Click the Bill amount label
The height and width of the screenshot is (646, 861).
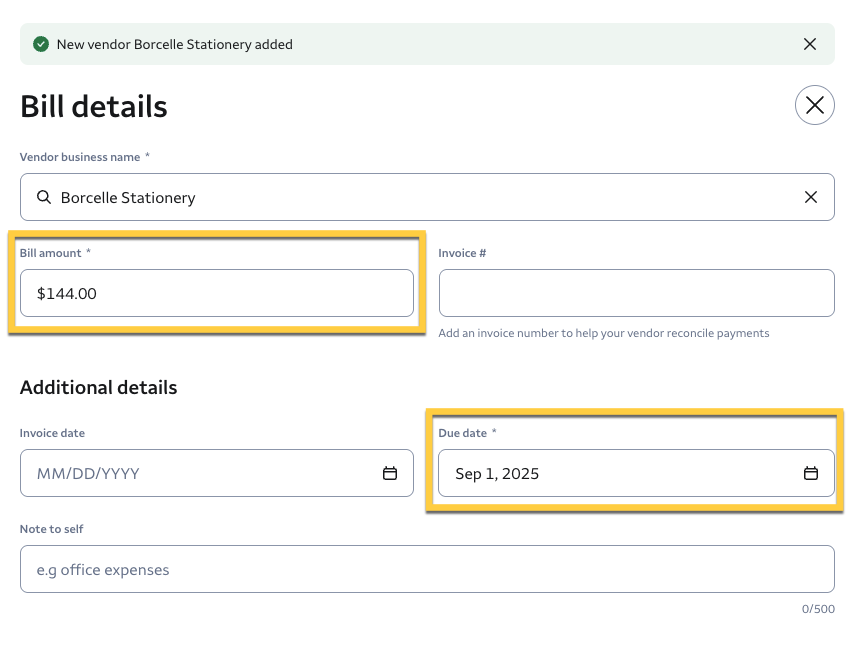(x=51, y=253)
